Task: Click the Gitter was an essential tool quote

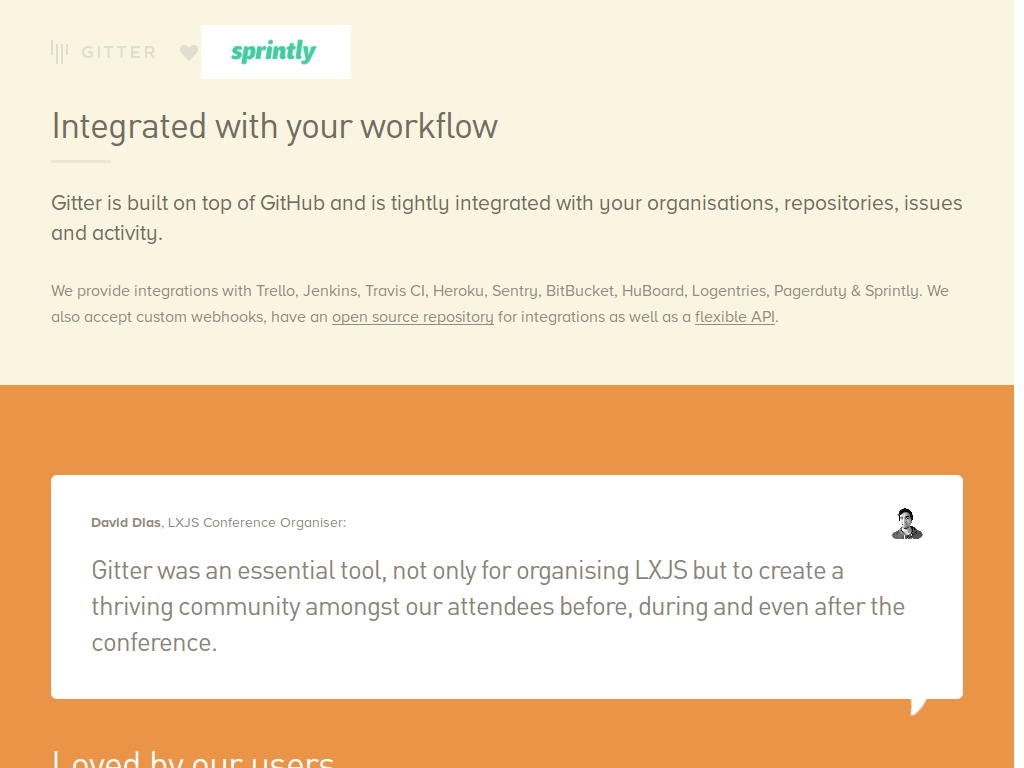Action: pyautogui.click(x=497, y=606)
